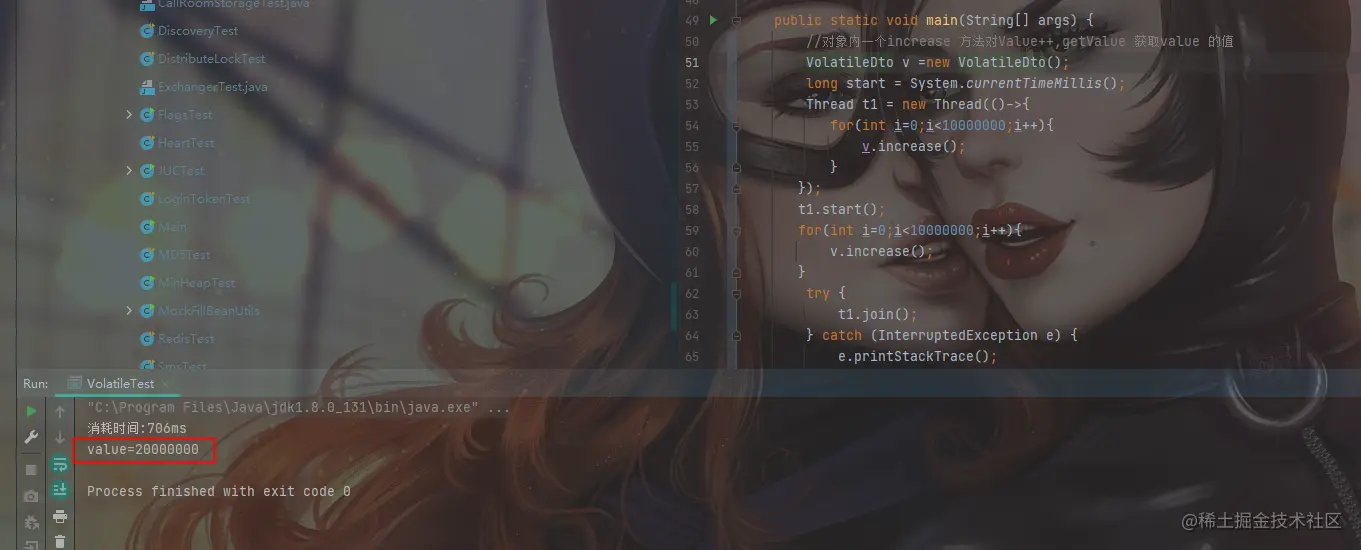Screen dimensions: 1361x550
Task: Click the down arrow in Run panel
Action: coord(60,437)
